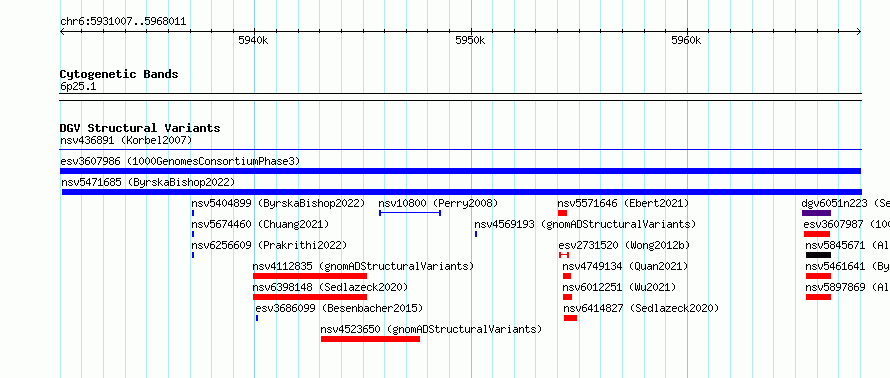Click the red bar under nsv6398148

(310, 297)
